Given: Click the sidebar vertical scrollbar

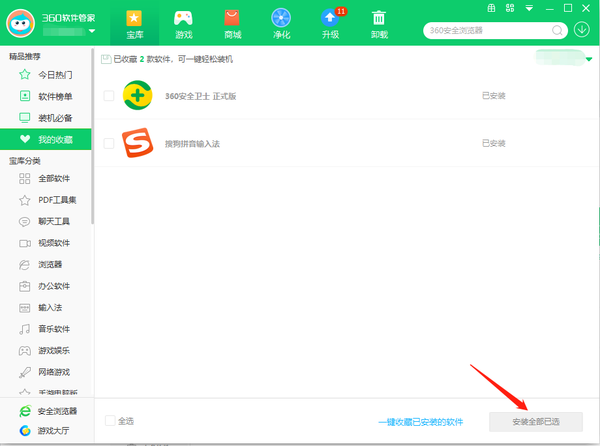Looking at the screenshot, I should click(93, 137).
